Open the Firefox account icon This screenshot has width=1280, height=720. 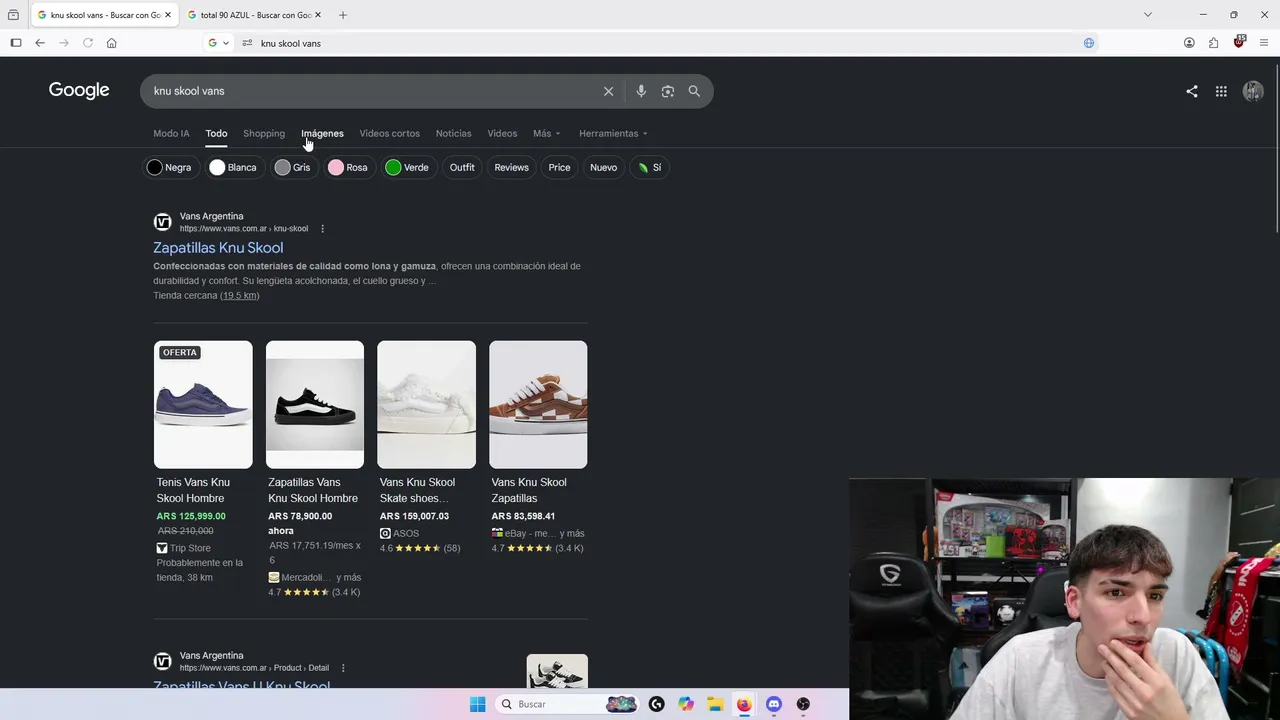pos(1189,43)
